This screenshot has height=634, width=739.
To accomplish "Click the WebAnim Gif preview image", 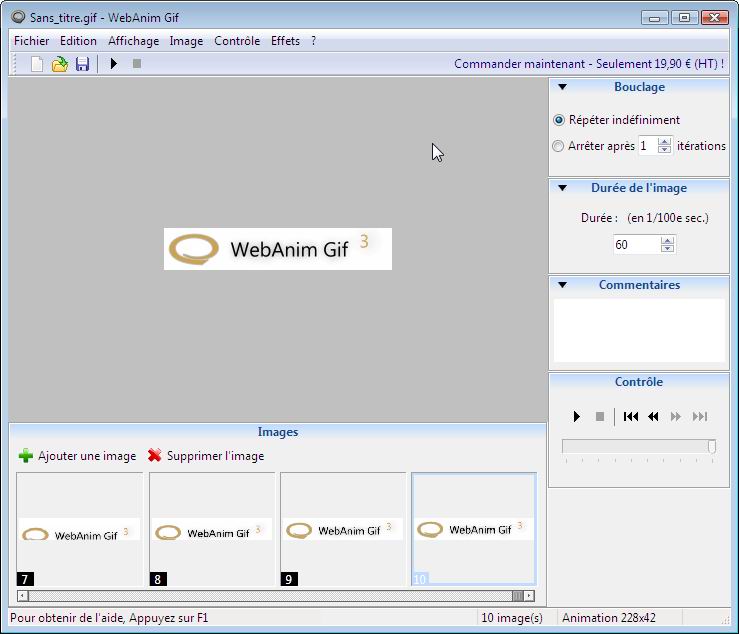I will point(278,249).
